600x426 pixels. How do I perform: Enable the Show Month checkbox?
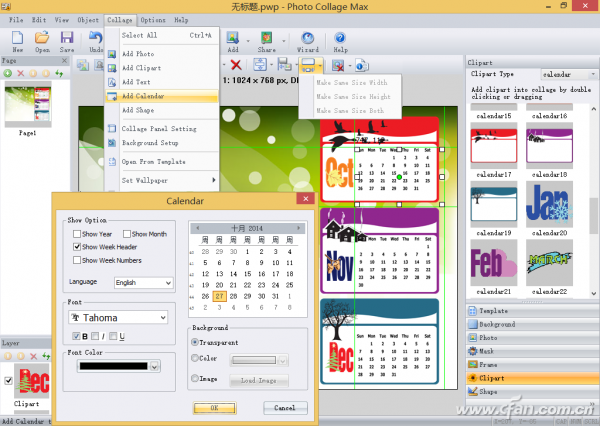[127, 234]
